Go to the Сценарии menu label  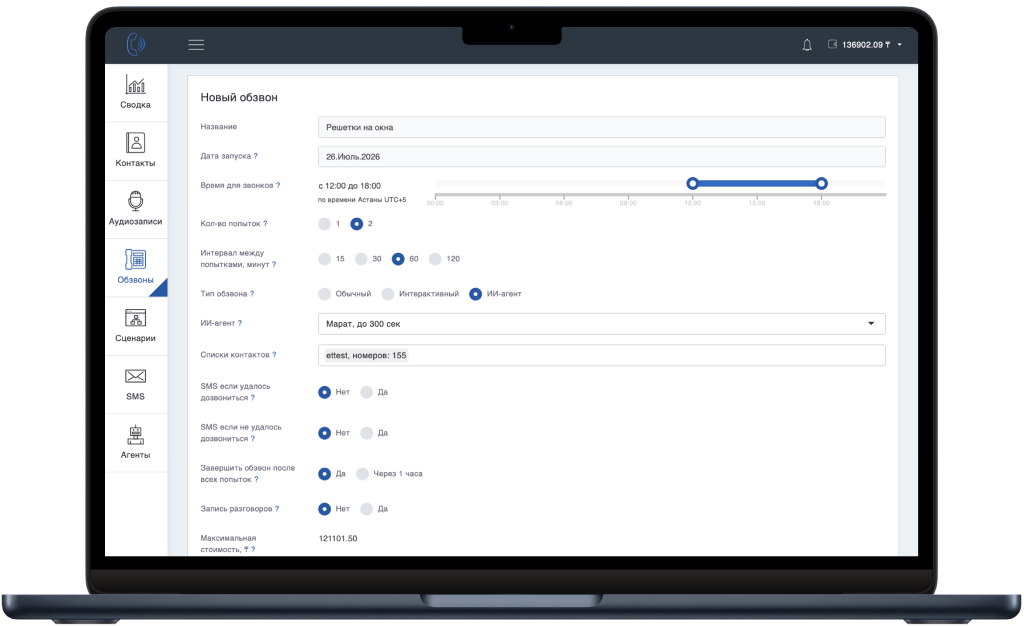pyautogui.click(x=135, y=338)
